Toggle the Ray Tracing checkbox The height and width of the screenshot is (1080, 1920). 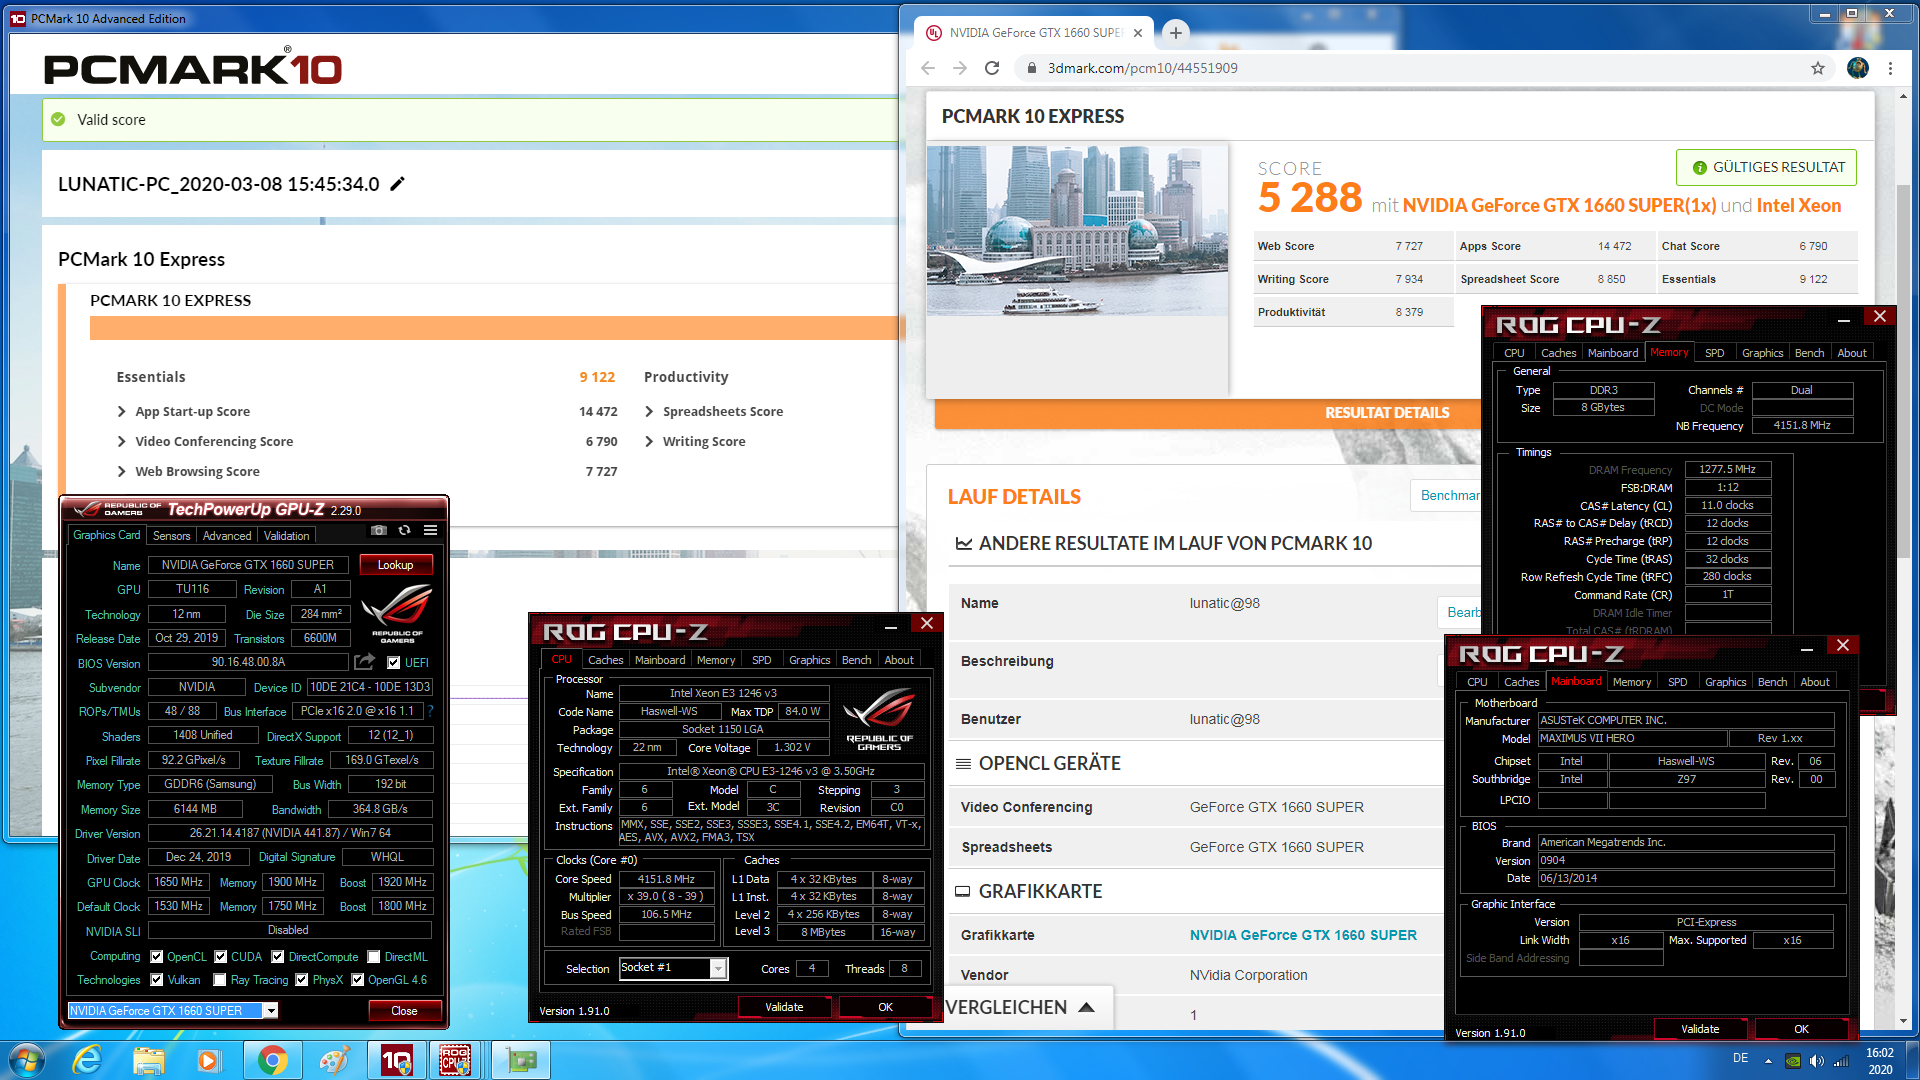220,980
